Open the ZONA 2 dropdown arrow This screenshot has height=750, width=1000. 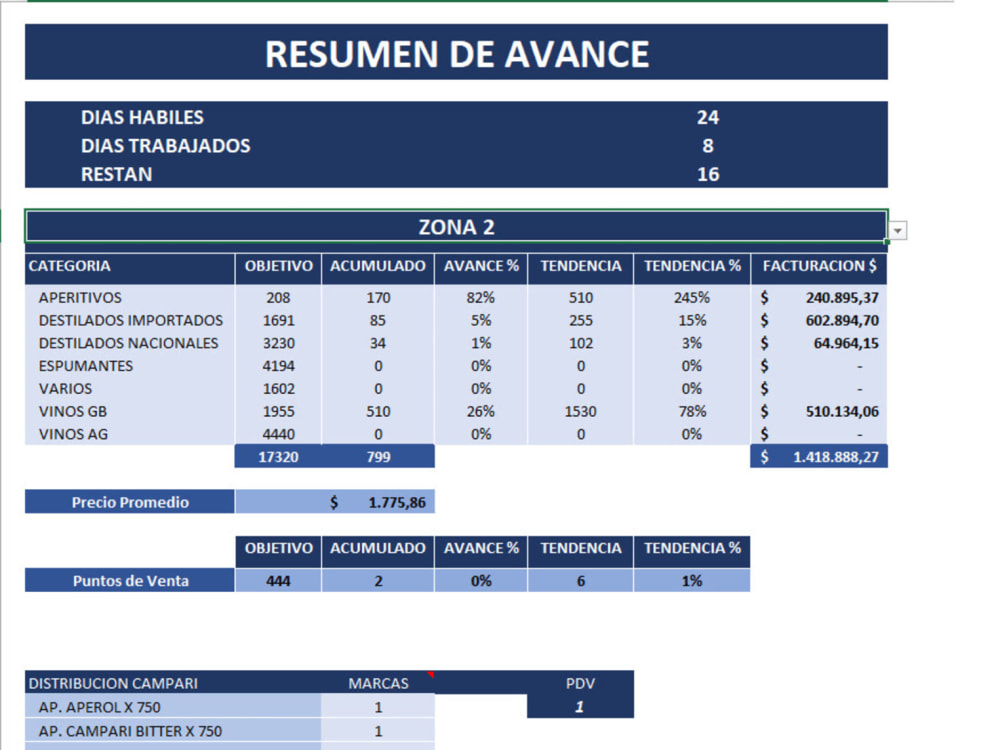[897, 231]
